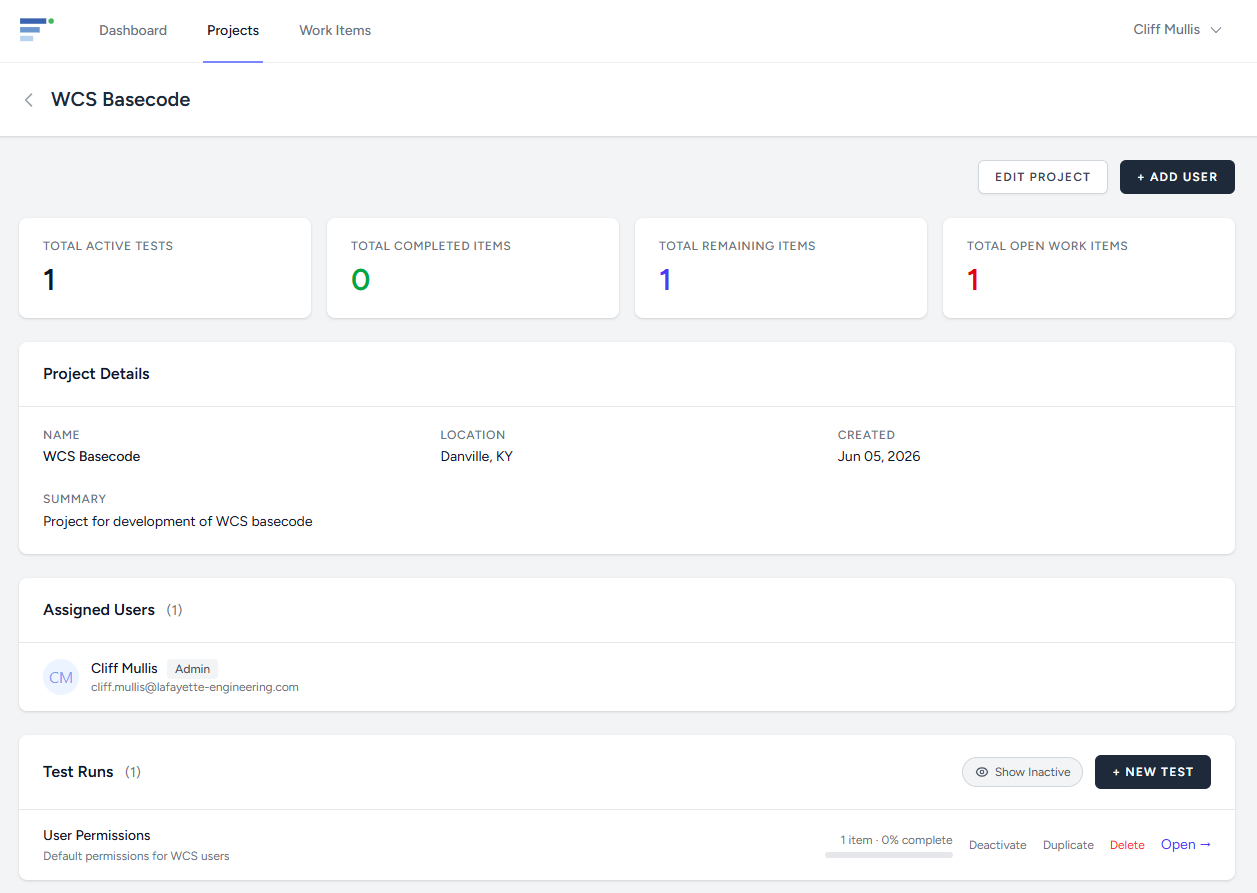
Task: Deactivate the User Permissions test run
Action: (998, 845)
